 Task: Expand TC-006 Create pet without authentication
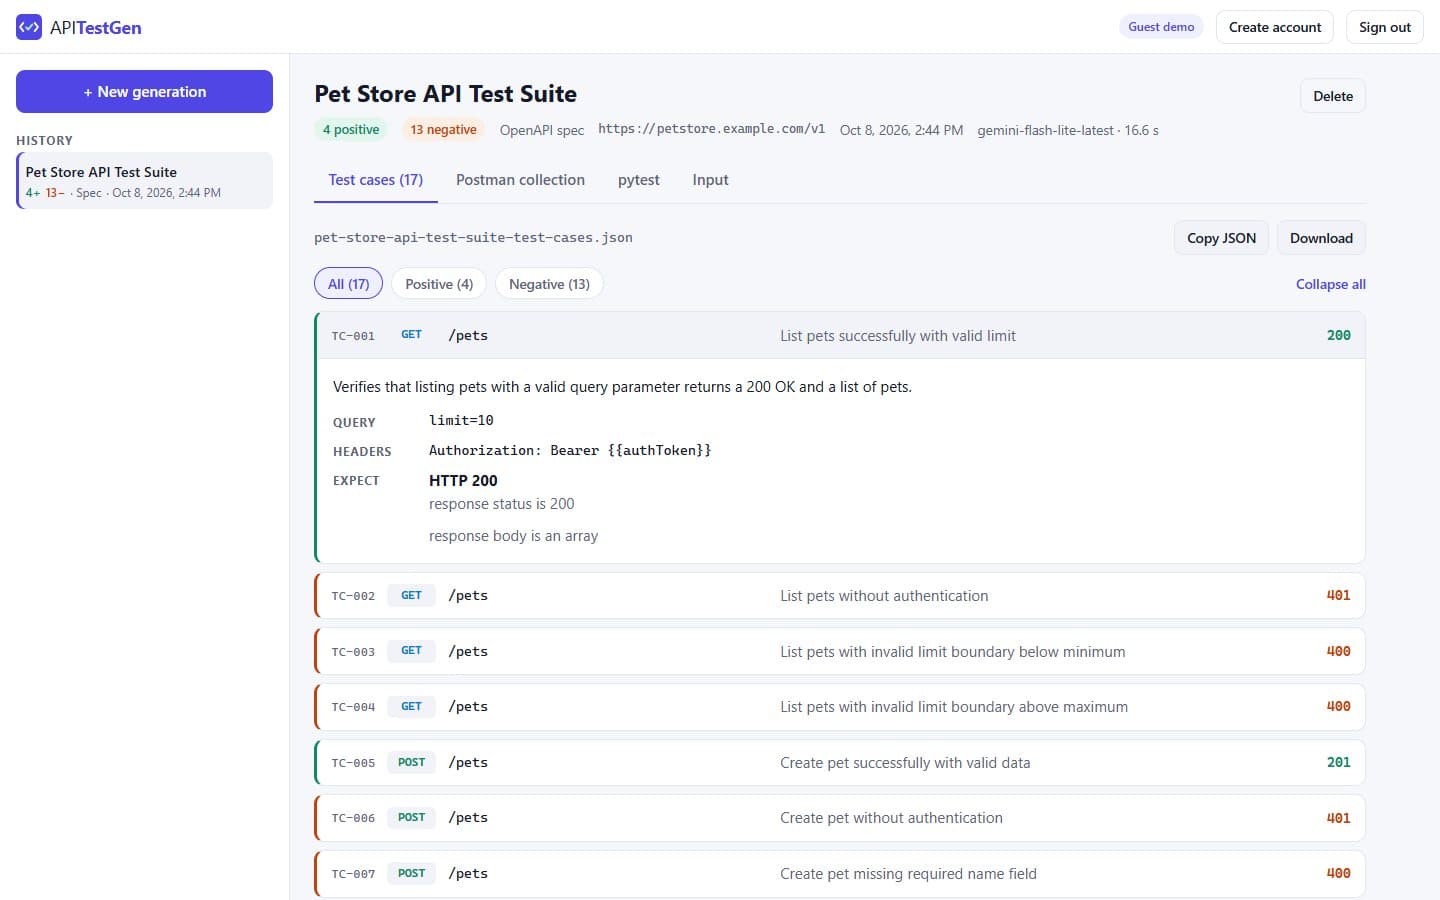[840, 818]
